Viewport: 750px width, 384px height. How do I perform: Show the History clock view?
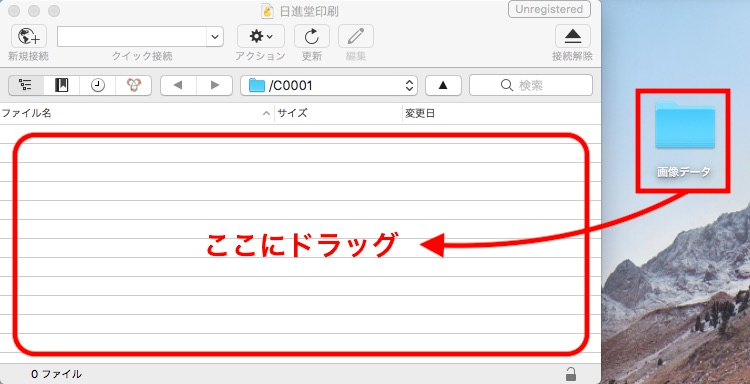(98, 86)
